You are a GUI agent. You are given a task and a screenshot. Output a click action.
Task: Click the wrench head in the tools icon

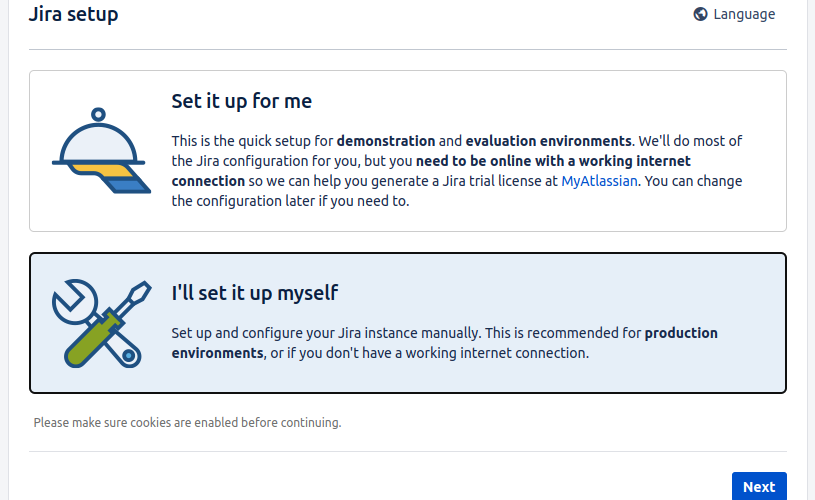[x=73, y=302]
